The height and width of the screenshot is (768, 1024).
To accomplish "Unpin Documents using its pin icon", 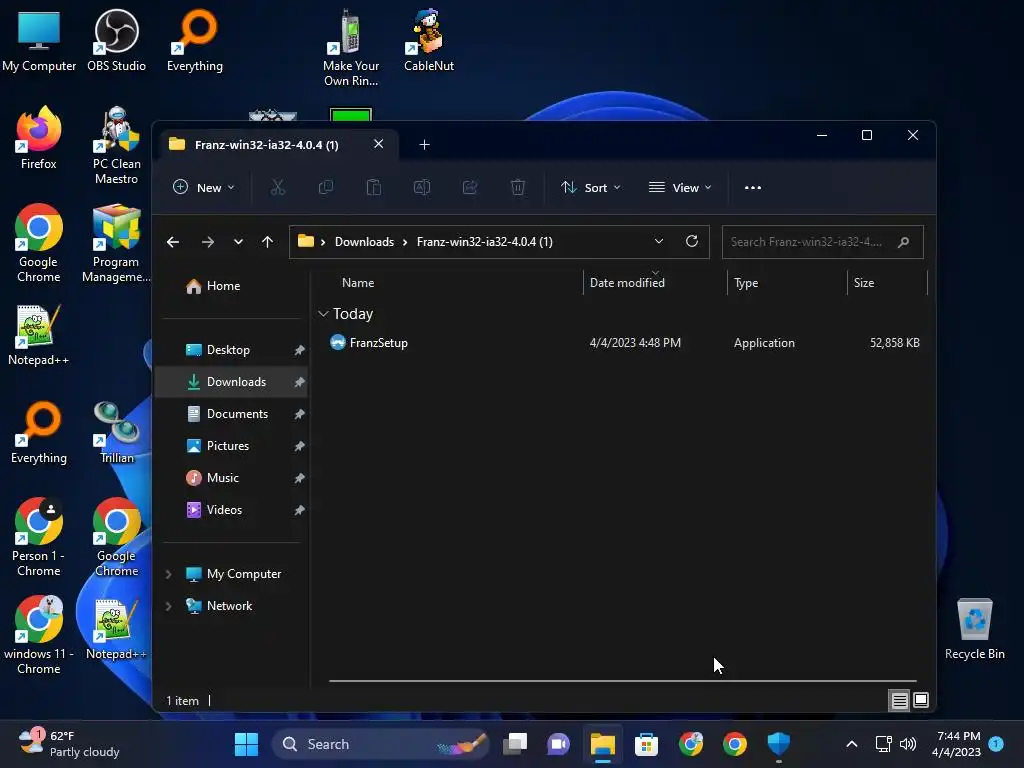I will coord(299,414).
